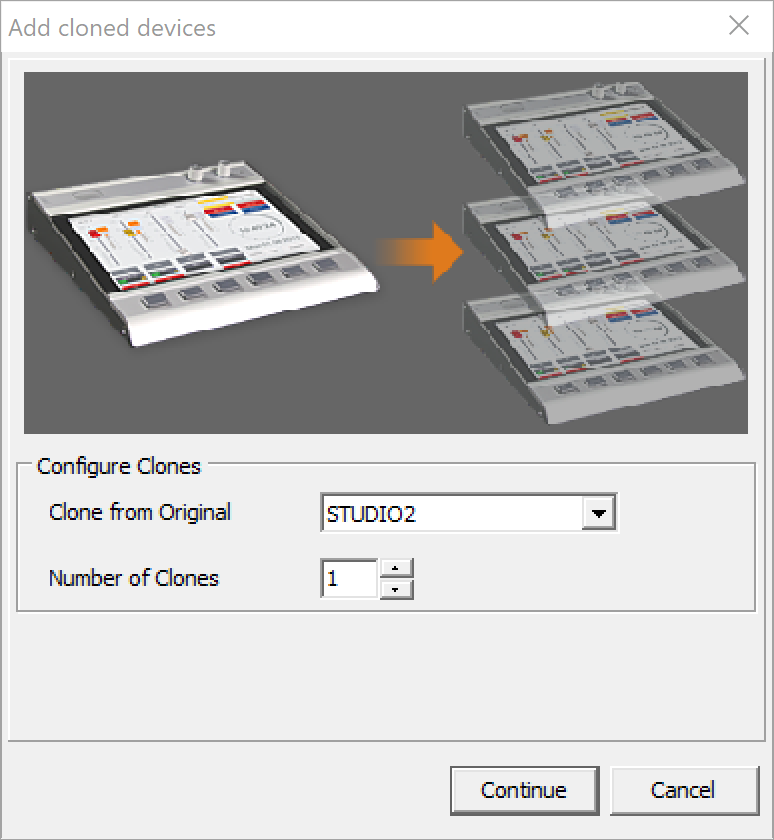
Task: Cancel the Add cloned devices dialog
Action: click(684, 790)
